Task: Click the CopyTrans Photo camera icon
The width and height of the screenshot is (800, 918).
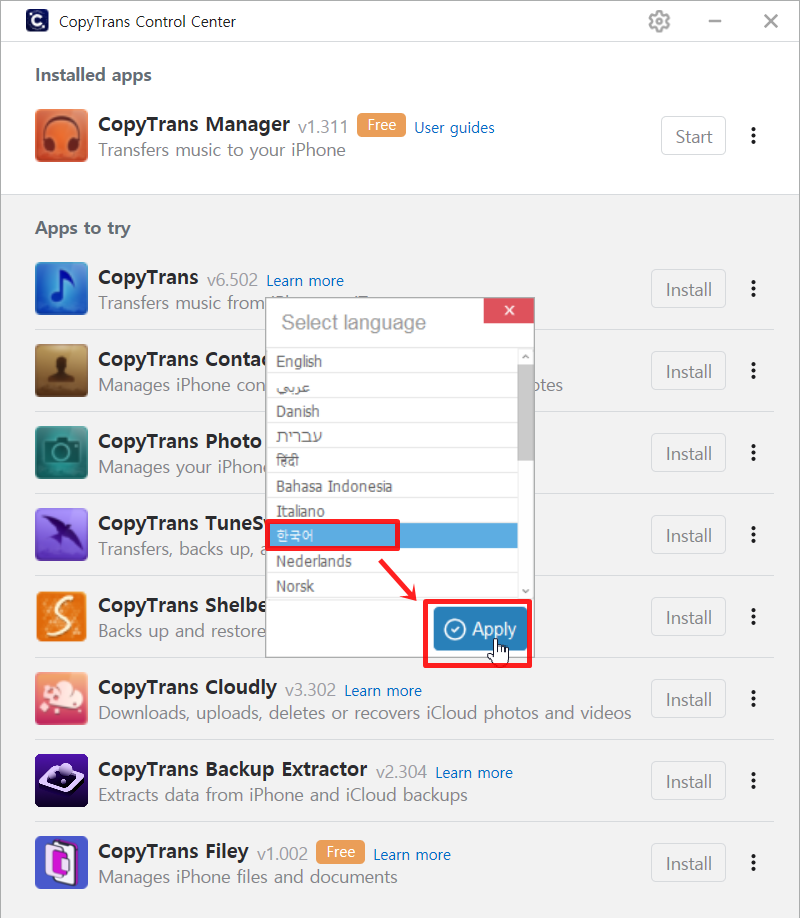Action: [x=61, y=452]
